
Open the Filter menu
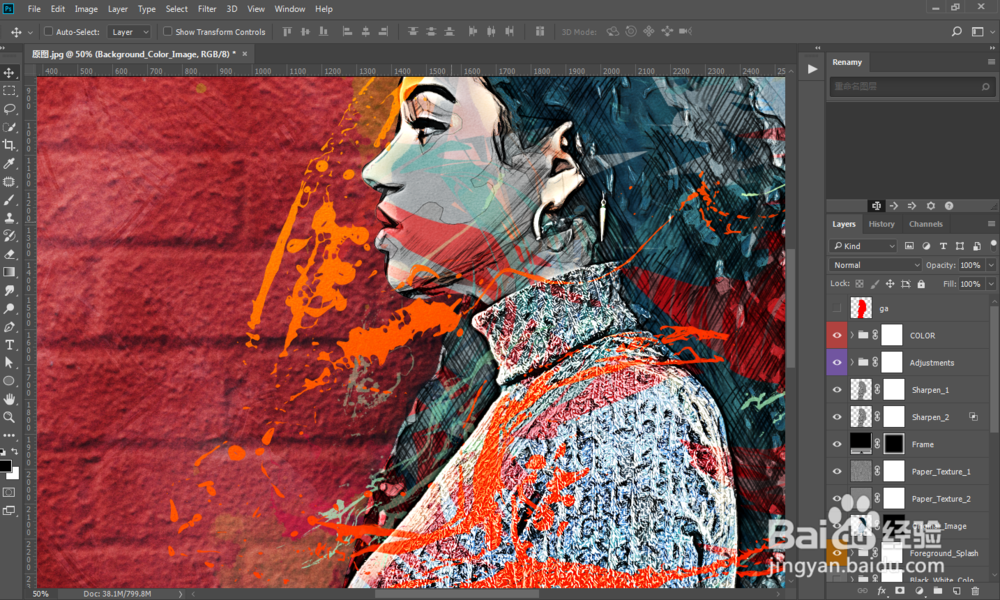207,9
